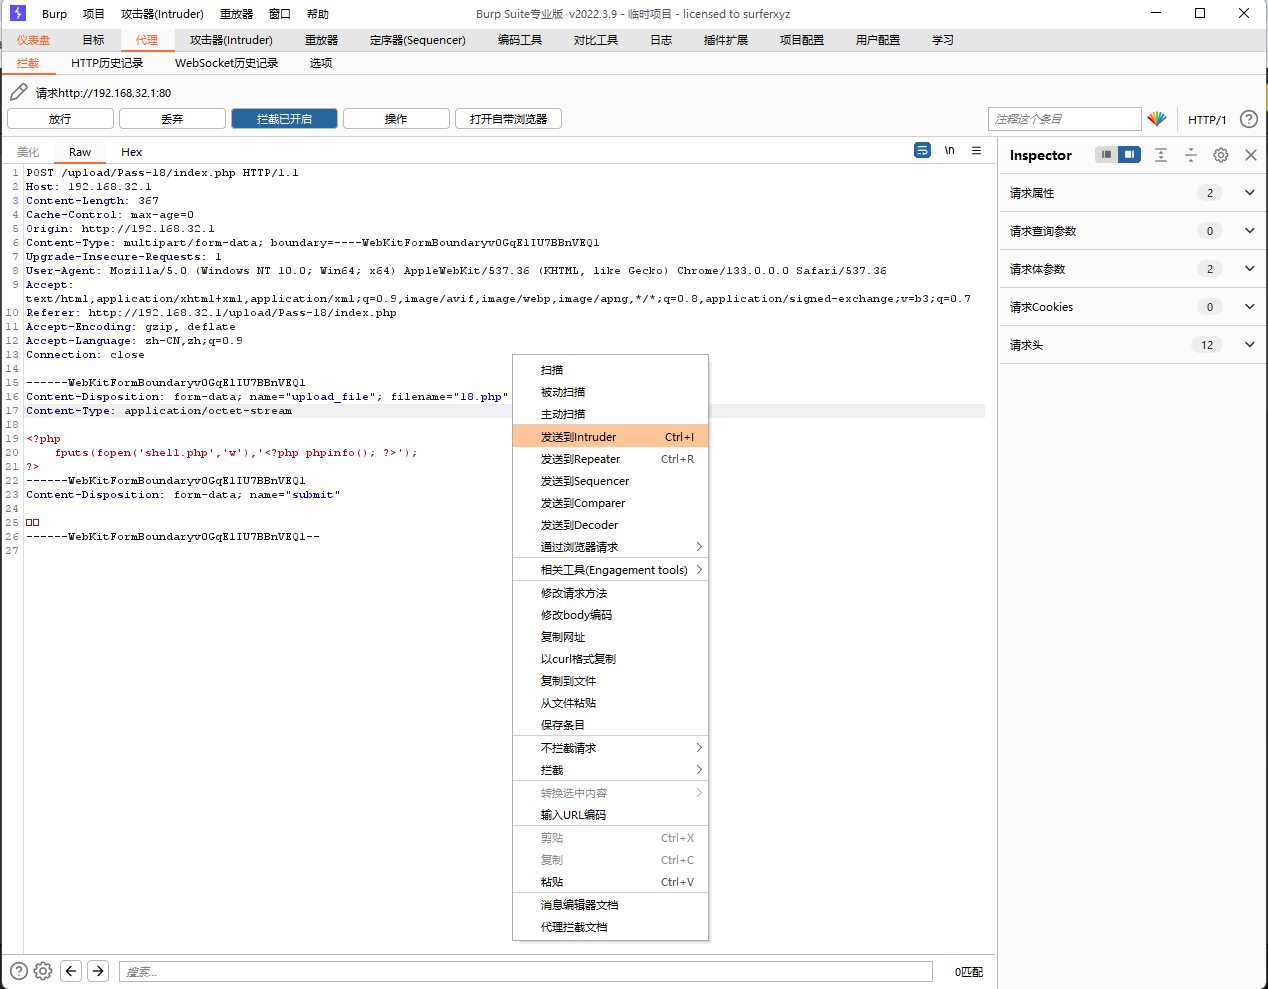The width and height of the screenshot is (1268, 989).
Task: Open the HTTP历史记录 tab
Action: [x=107, y=63]
